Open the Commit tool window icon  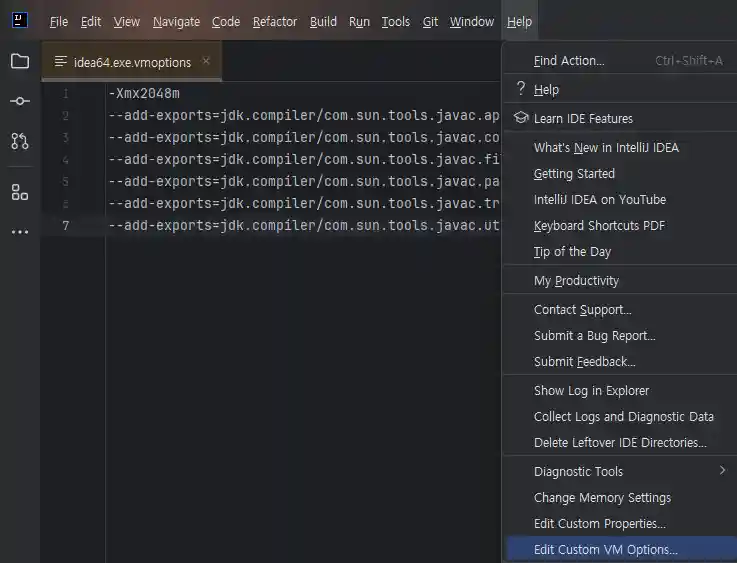(x=20, y=101)
